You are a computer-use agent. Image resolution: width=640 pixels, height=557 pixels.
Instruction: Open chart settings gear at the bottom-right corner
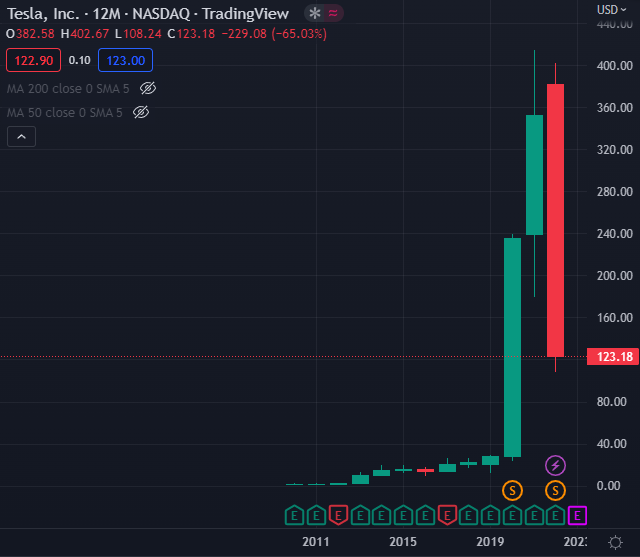coord(615,542)
